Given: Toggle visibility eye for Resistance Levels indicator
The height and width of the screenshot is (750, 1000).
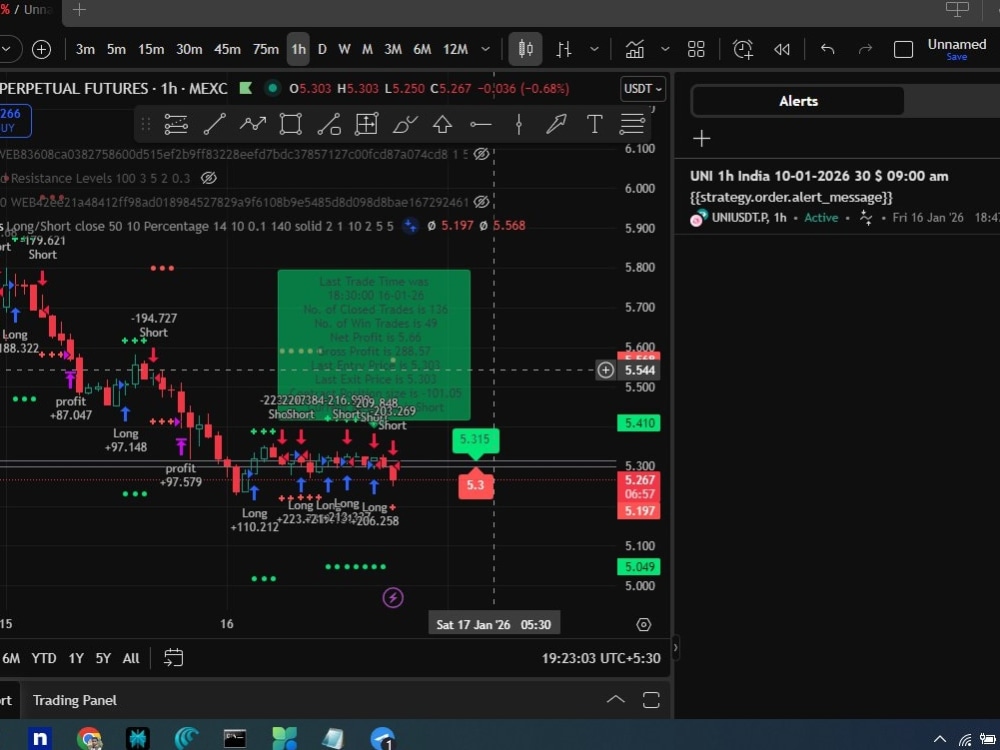Looking at the screenshot, I should pyautogui.click(x=209, y=178).
